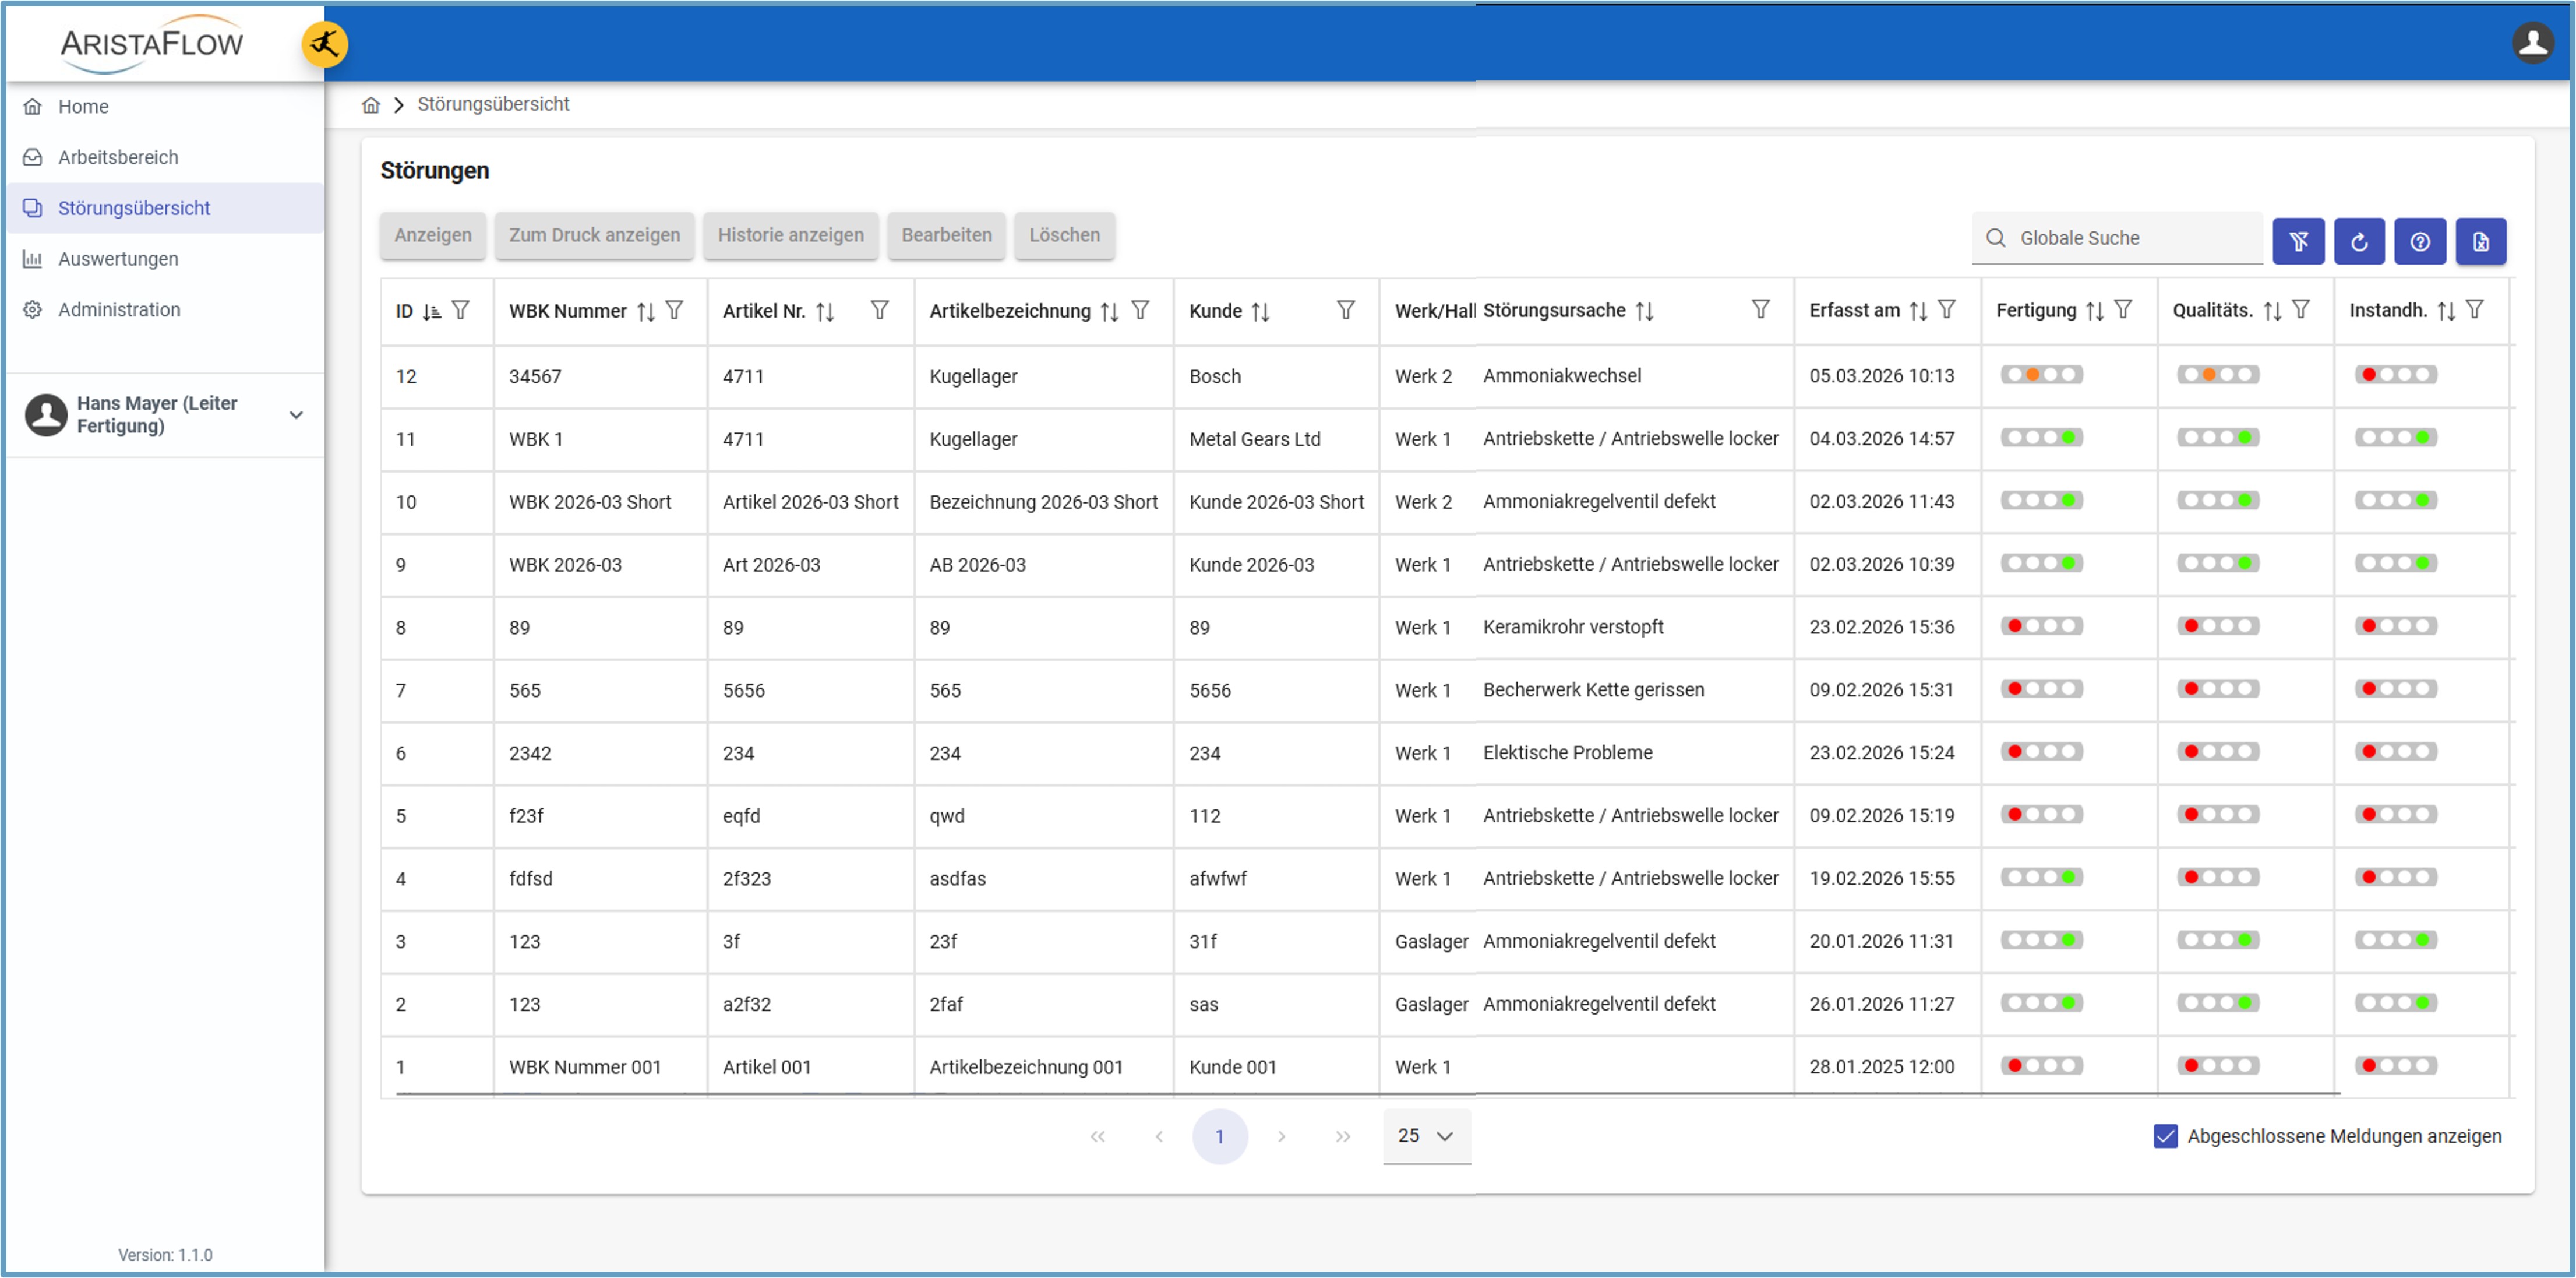Click the Löschen button

1063,235
